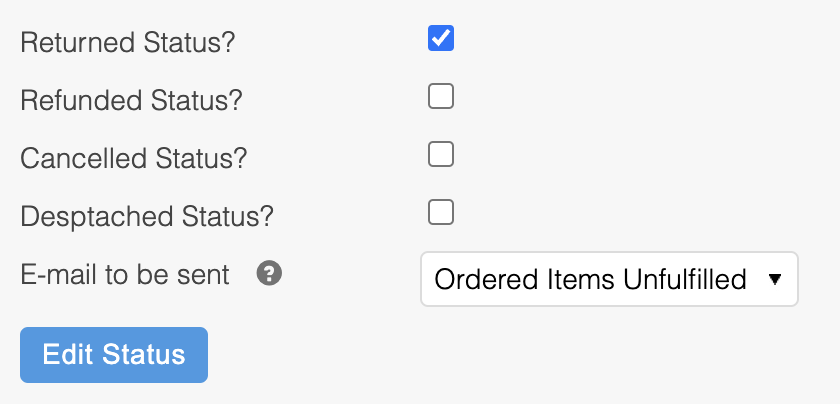840x404 pixels.
Task: Click the Desptached Status? label text
Action: tap(147, 216)
